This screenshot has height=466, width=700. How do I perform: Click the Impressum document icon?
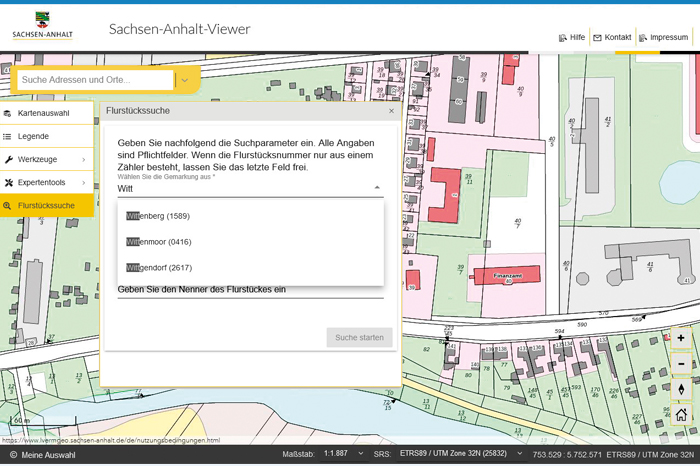tap(643, 38)
